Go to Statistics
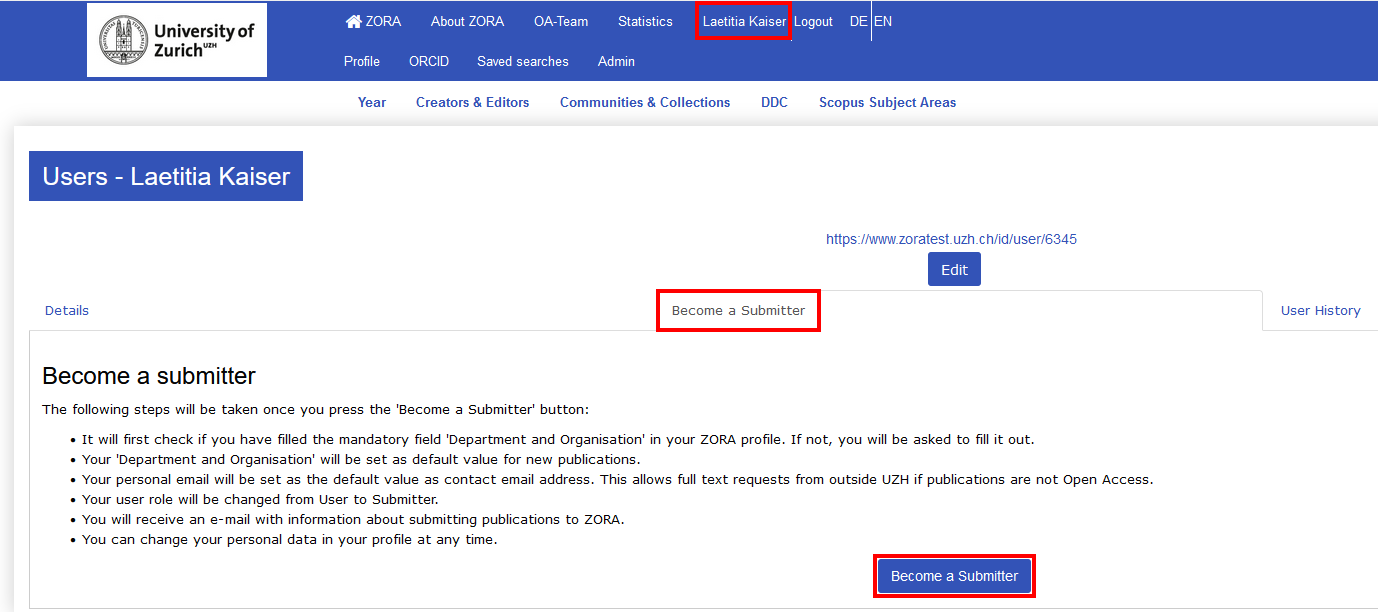1378x612 pixels. pyautogui.click(x=645, y=21)
